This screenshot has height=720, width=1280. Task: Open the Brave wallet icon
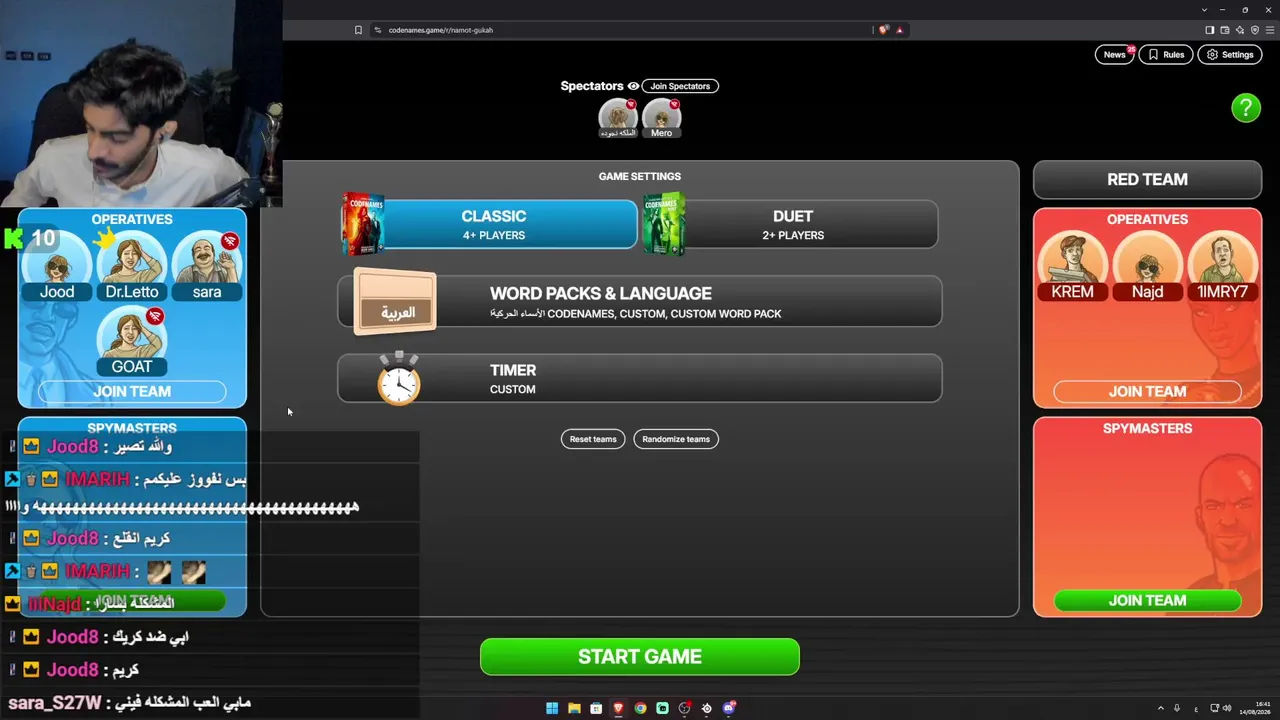1224,30
